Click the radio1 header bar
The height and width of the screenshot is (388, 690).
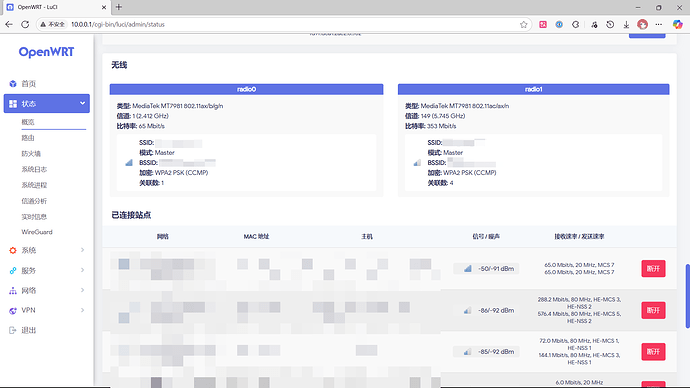click(x=533, y=89)
